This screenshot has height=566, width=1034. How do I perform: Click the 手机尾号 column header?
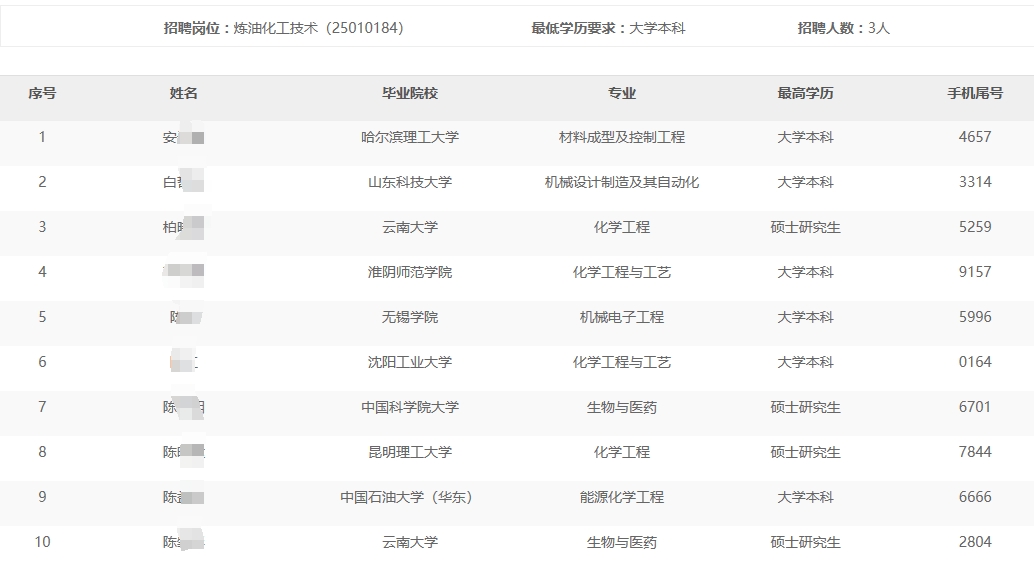[975, 93]
